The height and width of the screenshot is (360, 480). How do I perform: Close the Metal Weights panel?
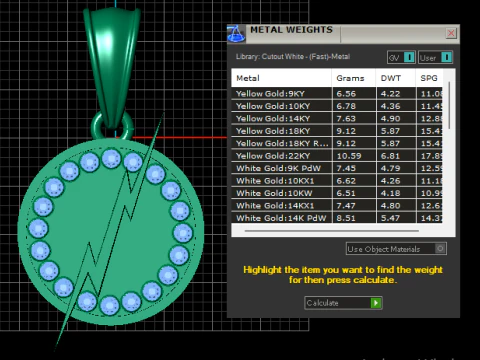[451, 33]
